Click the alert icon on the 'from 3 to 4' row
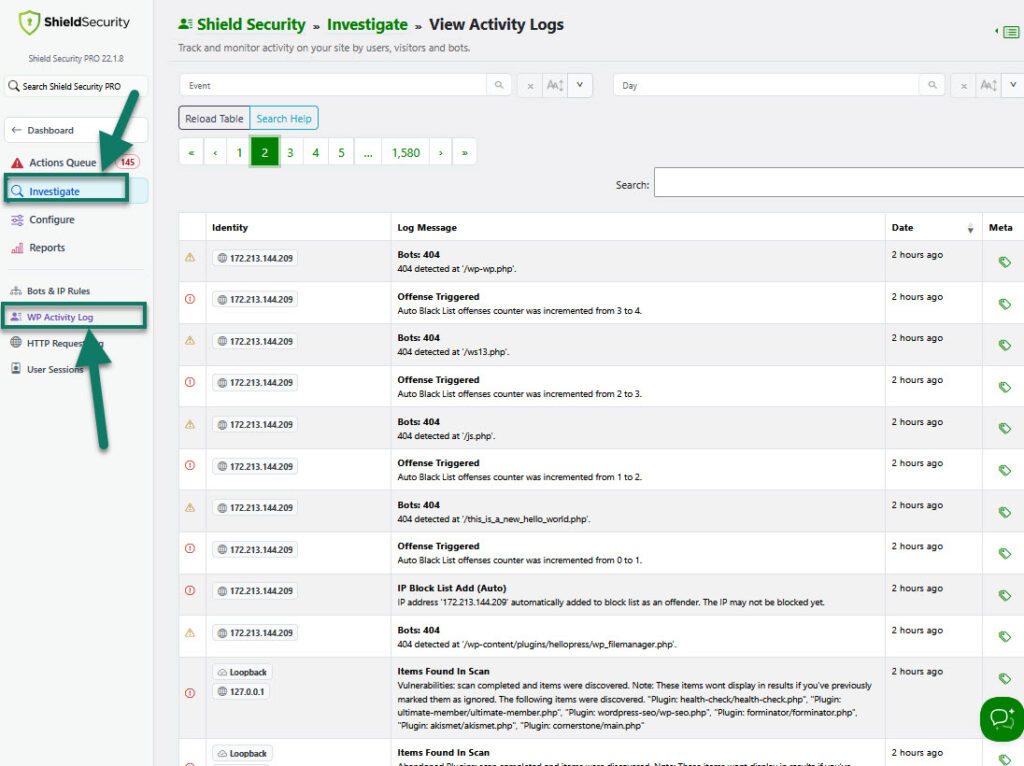The width and height of the screenshot is (1024, 766). pyautogui.click(x=190, y=299)
